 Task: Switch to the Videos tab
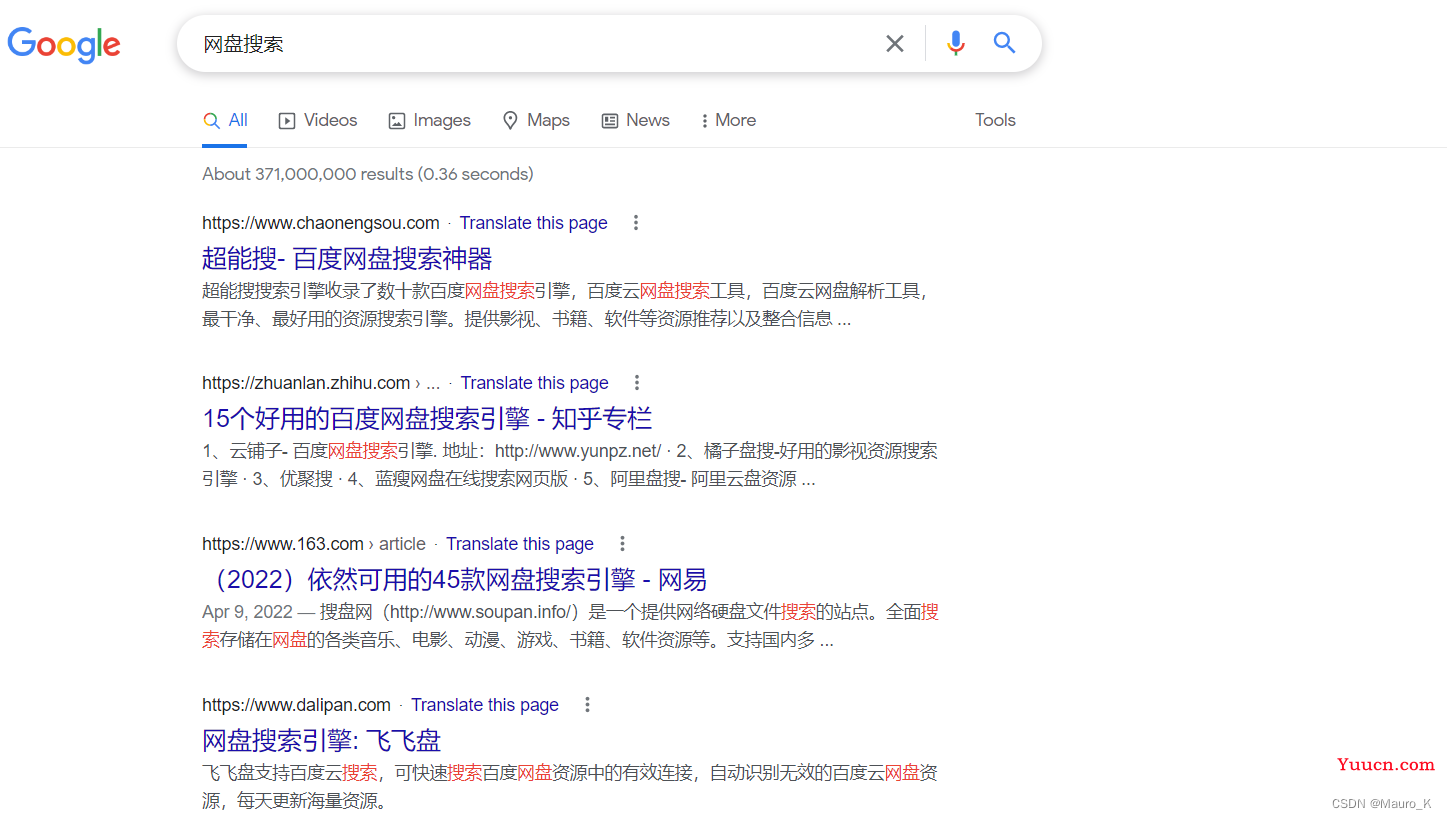pos(317,121)
